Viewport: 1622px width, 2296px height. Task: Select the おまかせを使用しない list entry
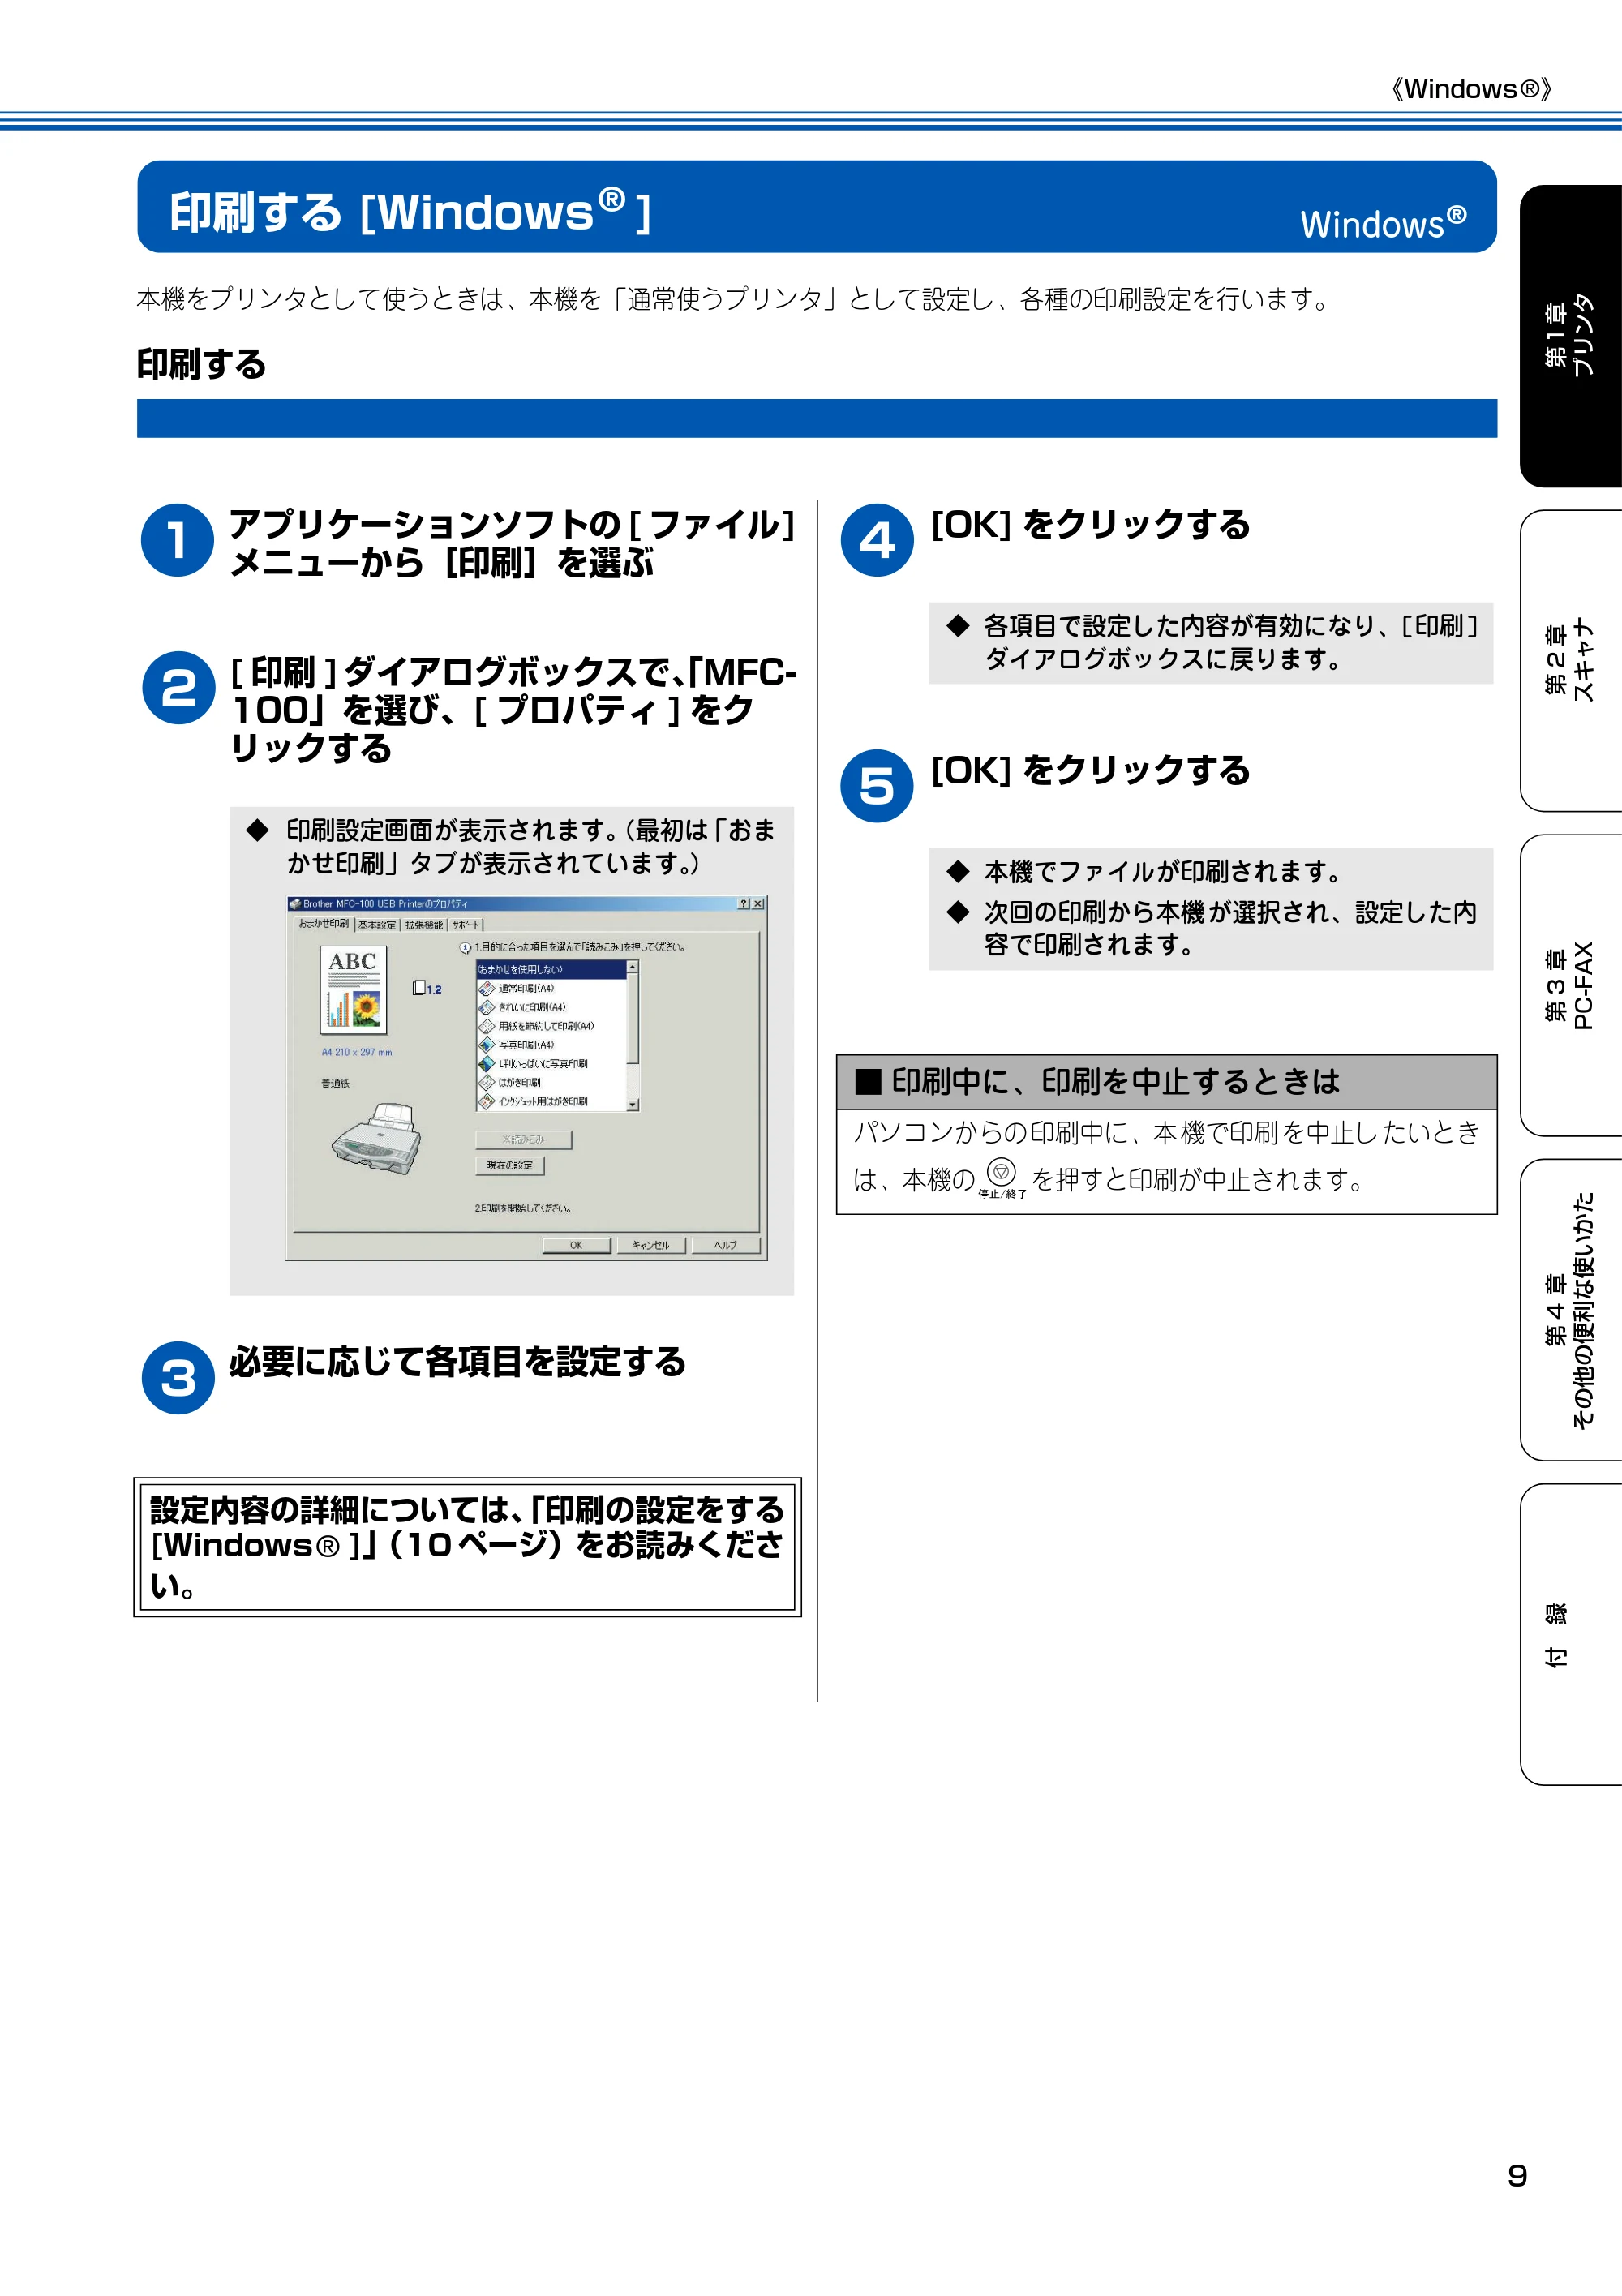pos(551,969)
